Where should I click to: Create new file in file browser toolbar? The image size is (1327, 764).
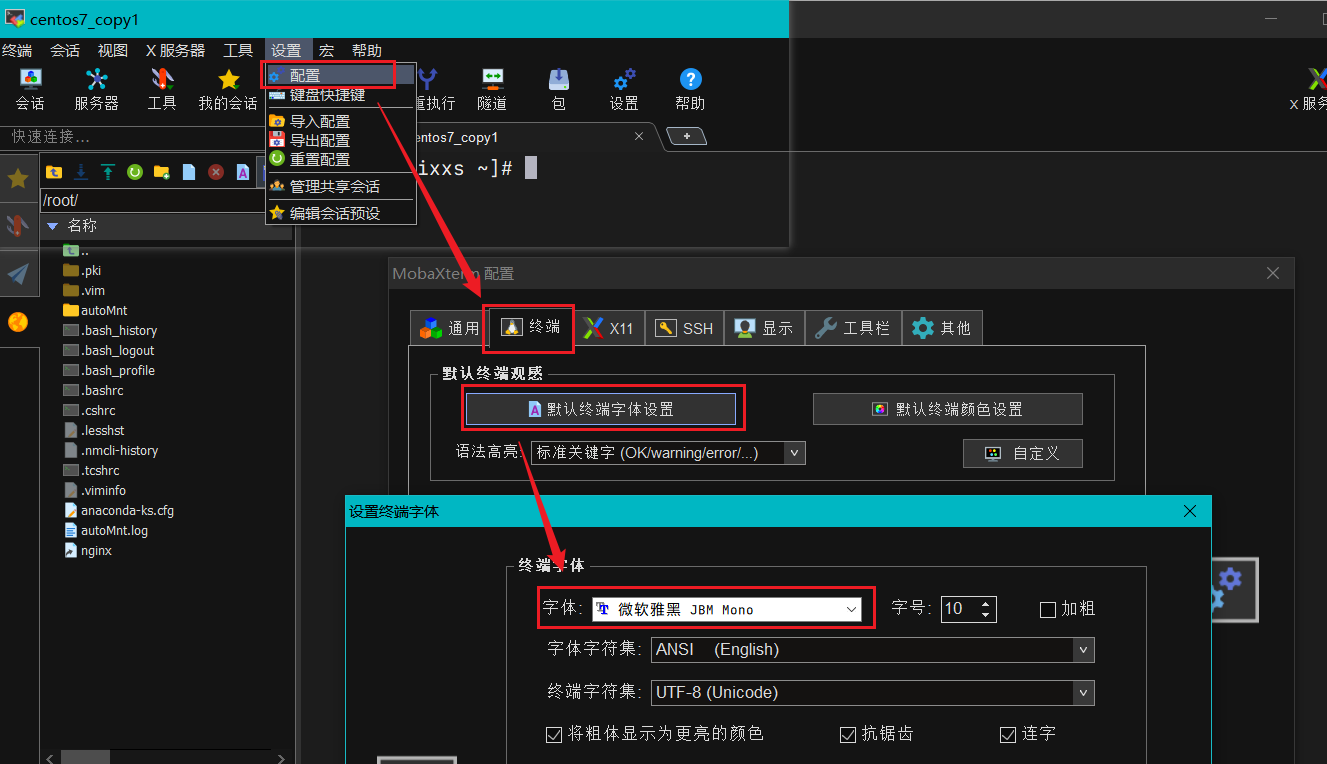(189, 172)
